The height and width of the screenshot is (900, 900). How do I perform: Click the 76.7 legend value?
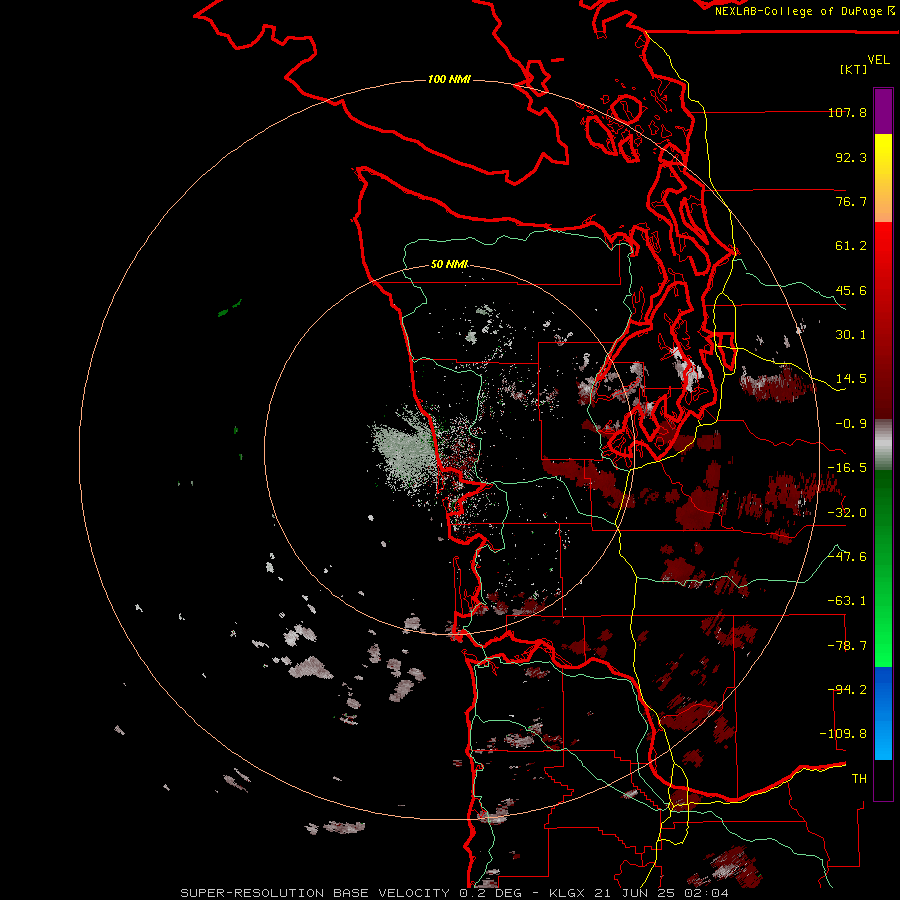[x=851, y=201]
